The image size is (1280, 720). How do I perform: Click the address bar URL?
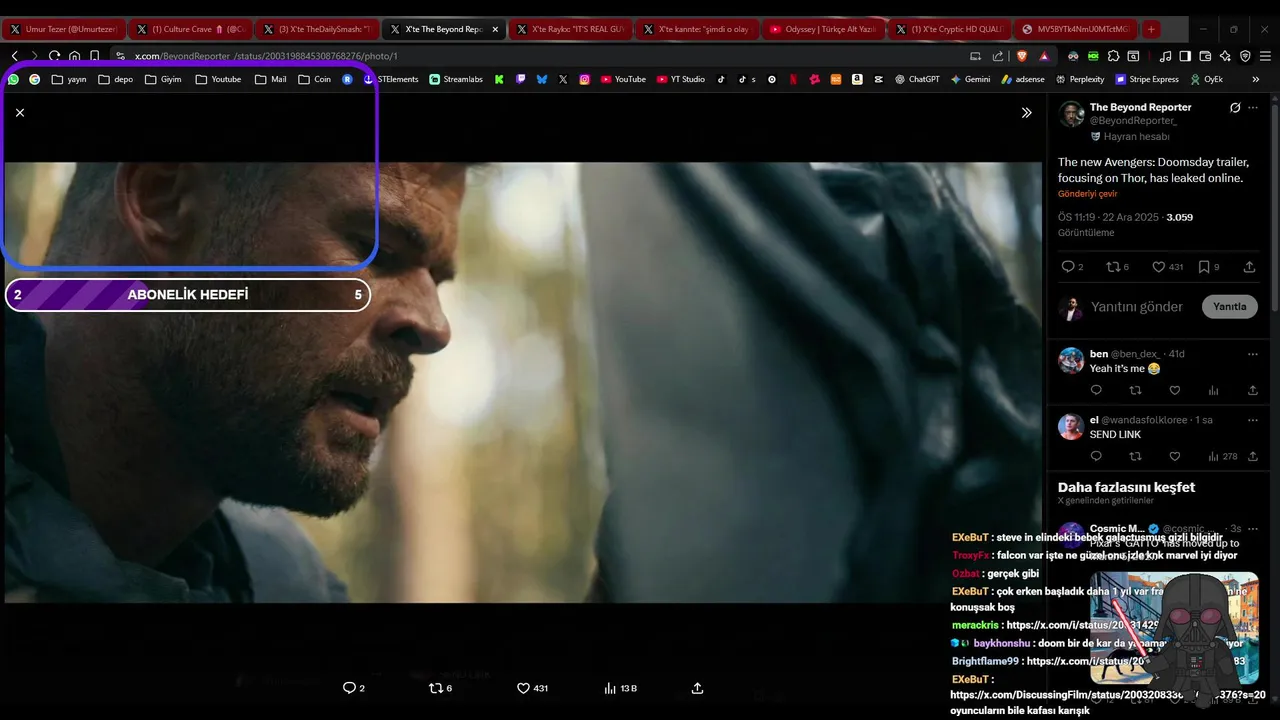point(266,56)
